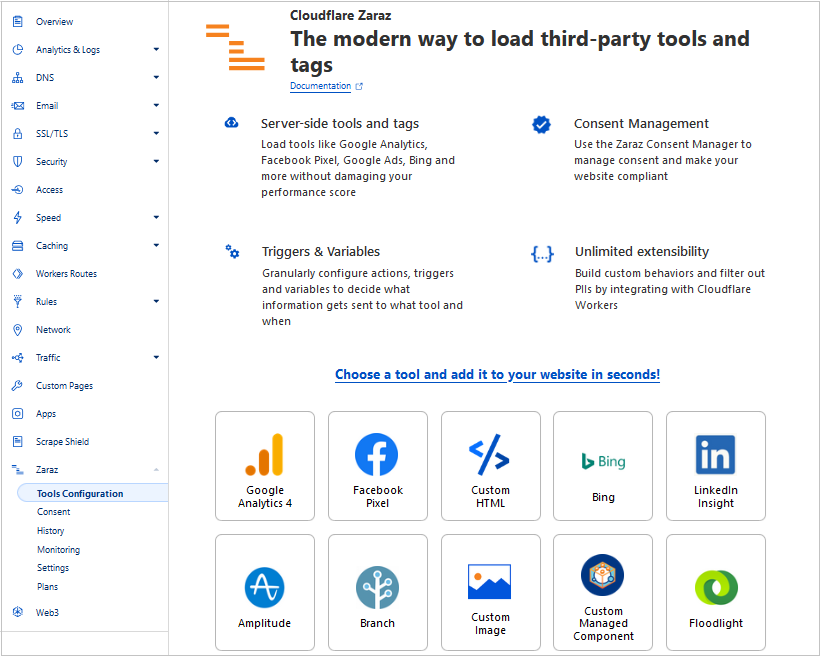
Task: Expand the Speed menu arrow
Action: (x=156, y=217)
